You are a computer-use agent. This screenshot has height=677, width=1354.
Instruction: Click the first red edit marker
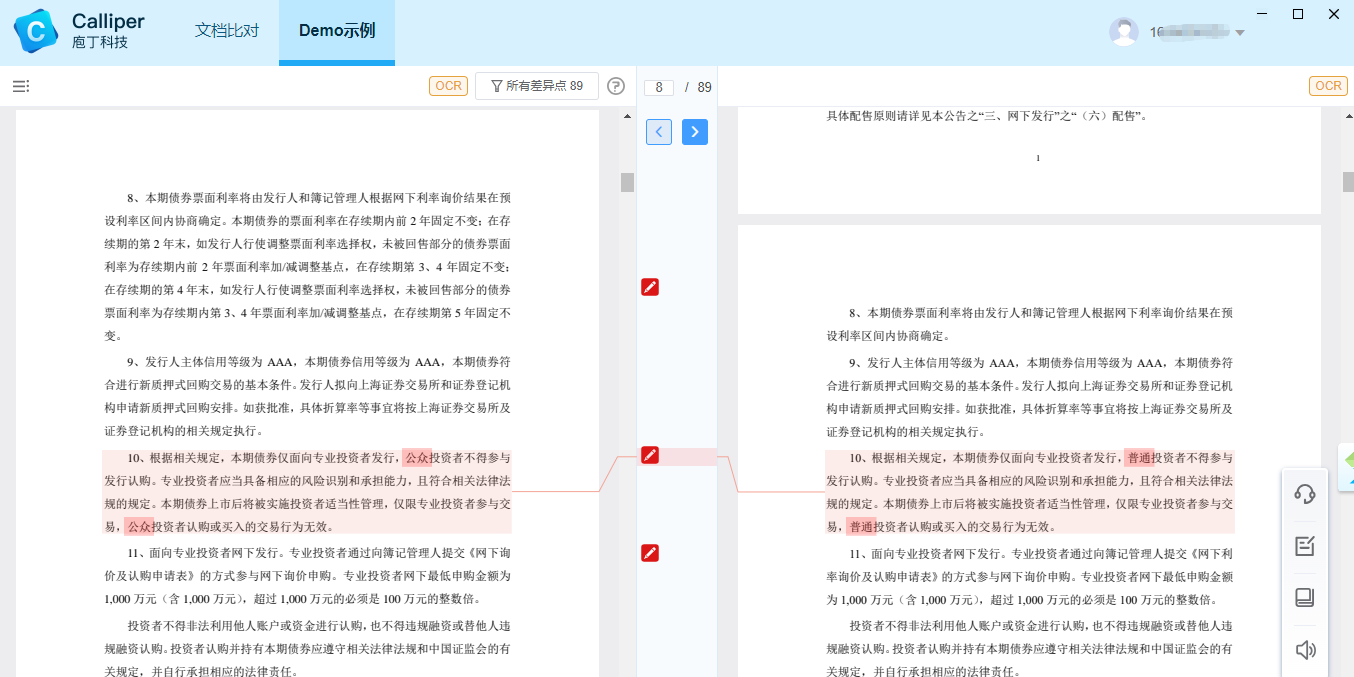[x=650, y=288]
